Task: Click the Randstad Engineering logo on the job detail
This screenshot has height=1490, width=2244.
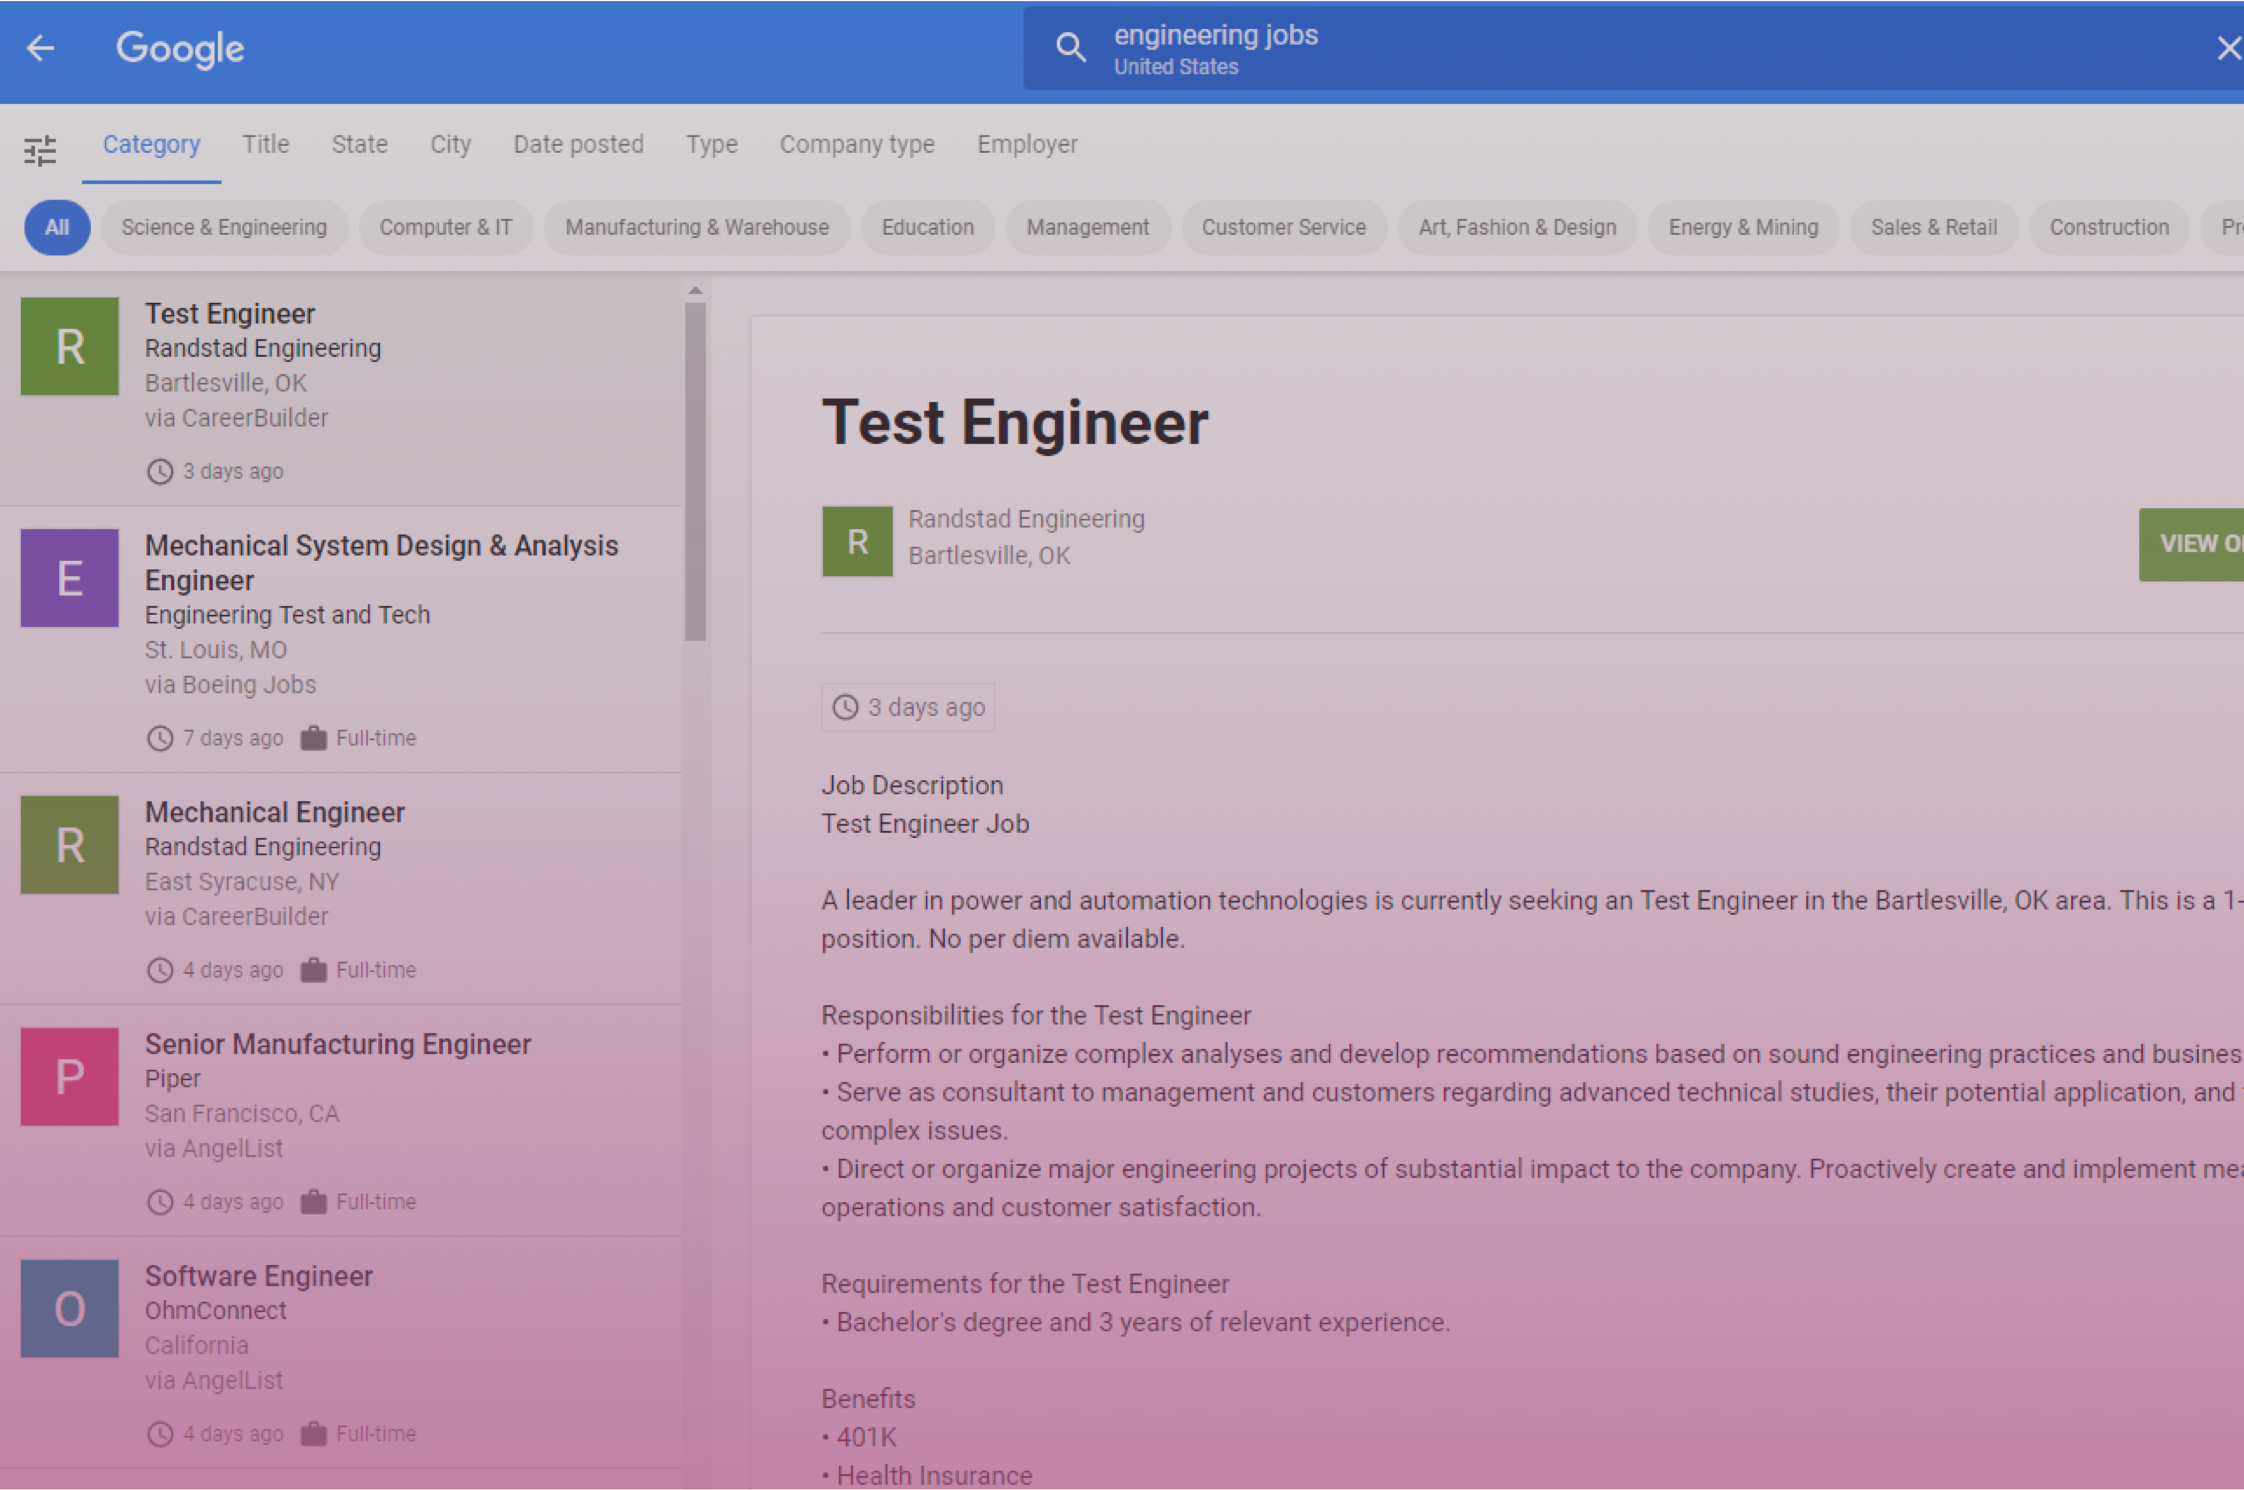Action: click(856, 541)
